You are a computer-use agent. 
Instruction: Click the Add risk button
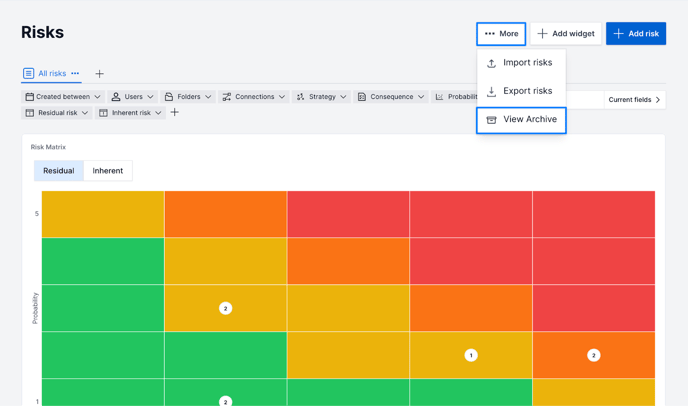pyautogui.click(x=636, y=34)
